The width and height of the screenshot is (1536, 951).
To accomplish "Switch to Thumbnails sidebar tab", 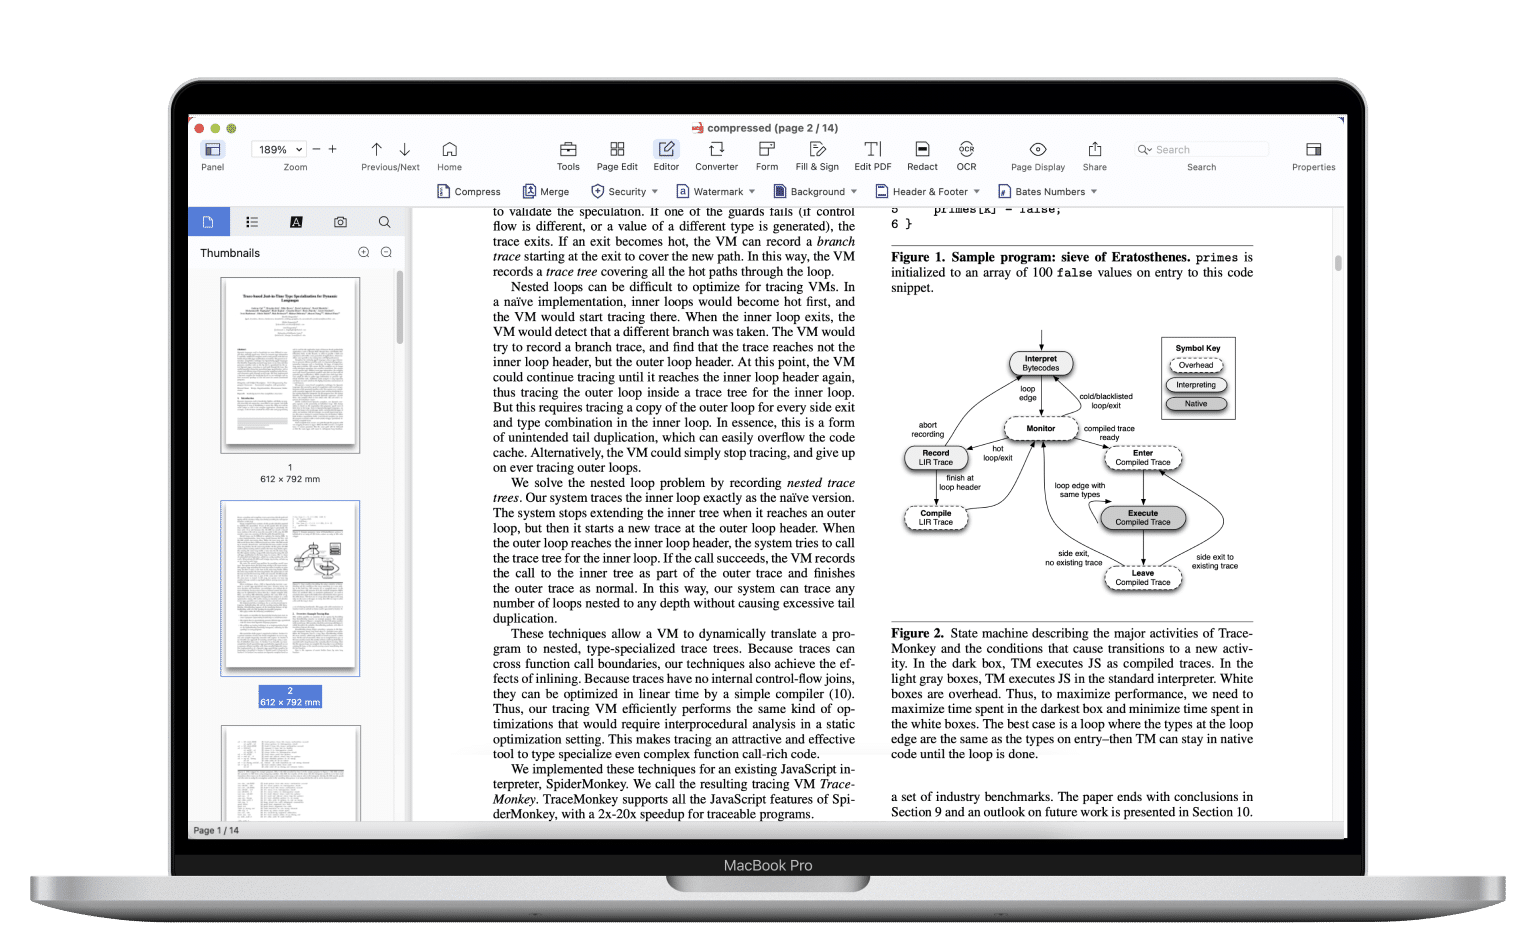I will coord(208,222).
